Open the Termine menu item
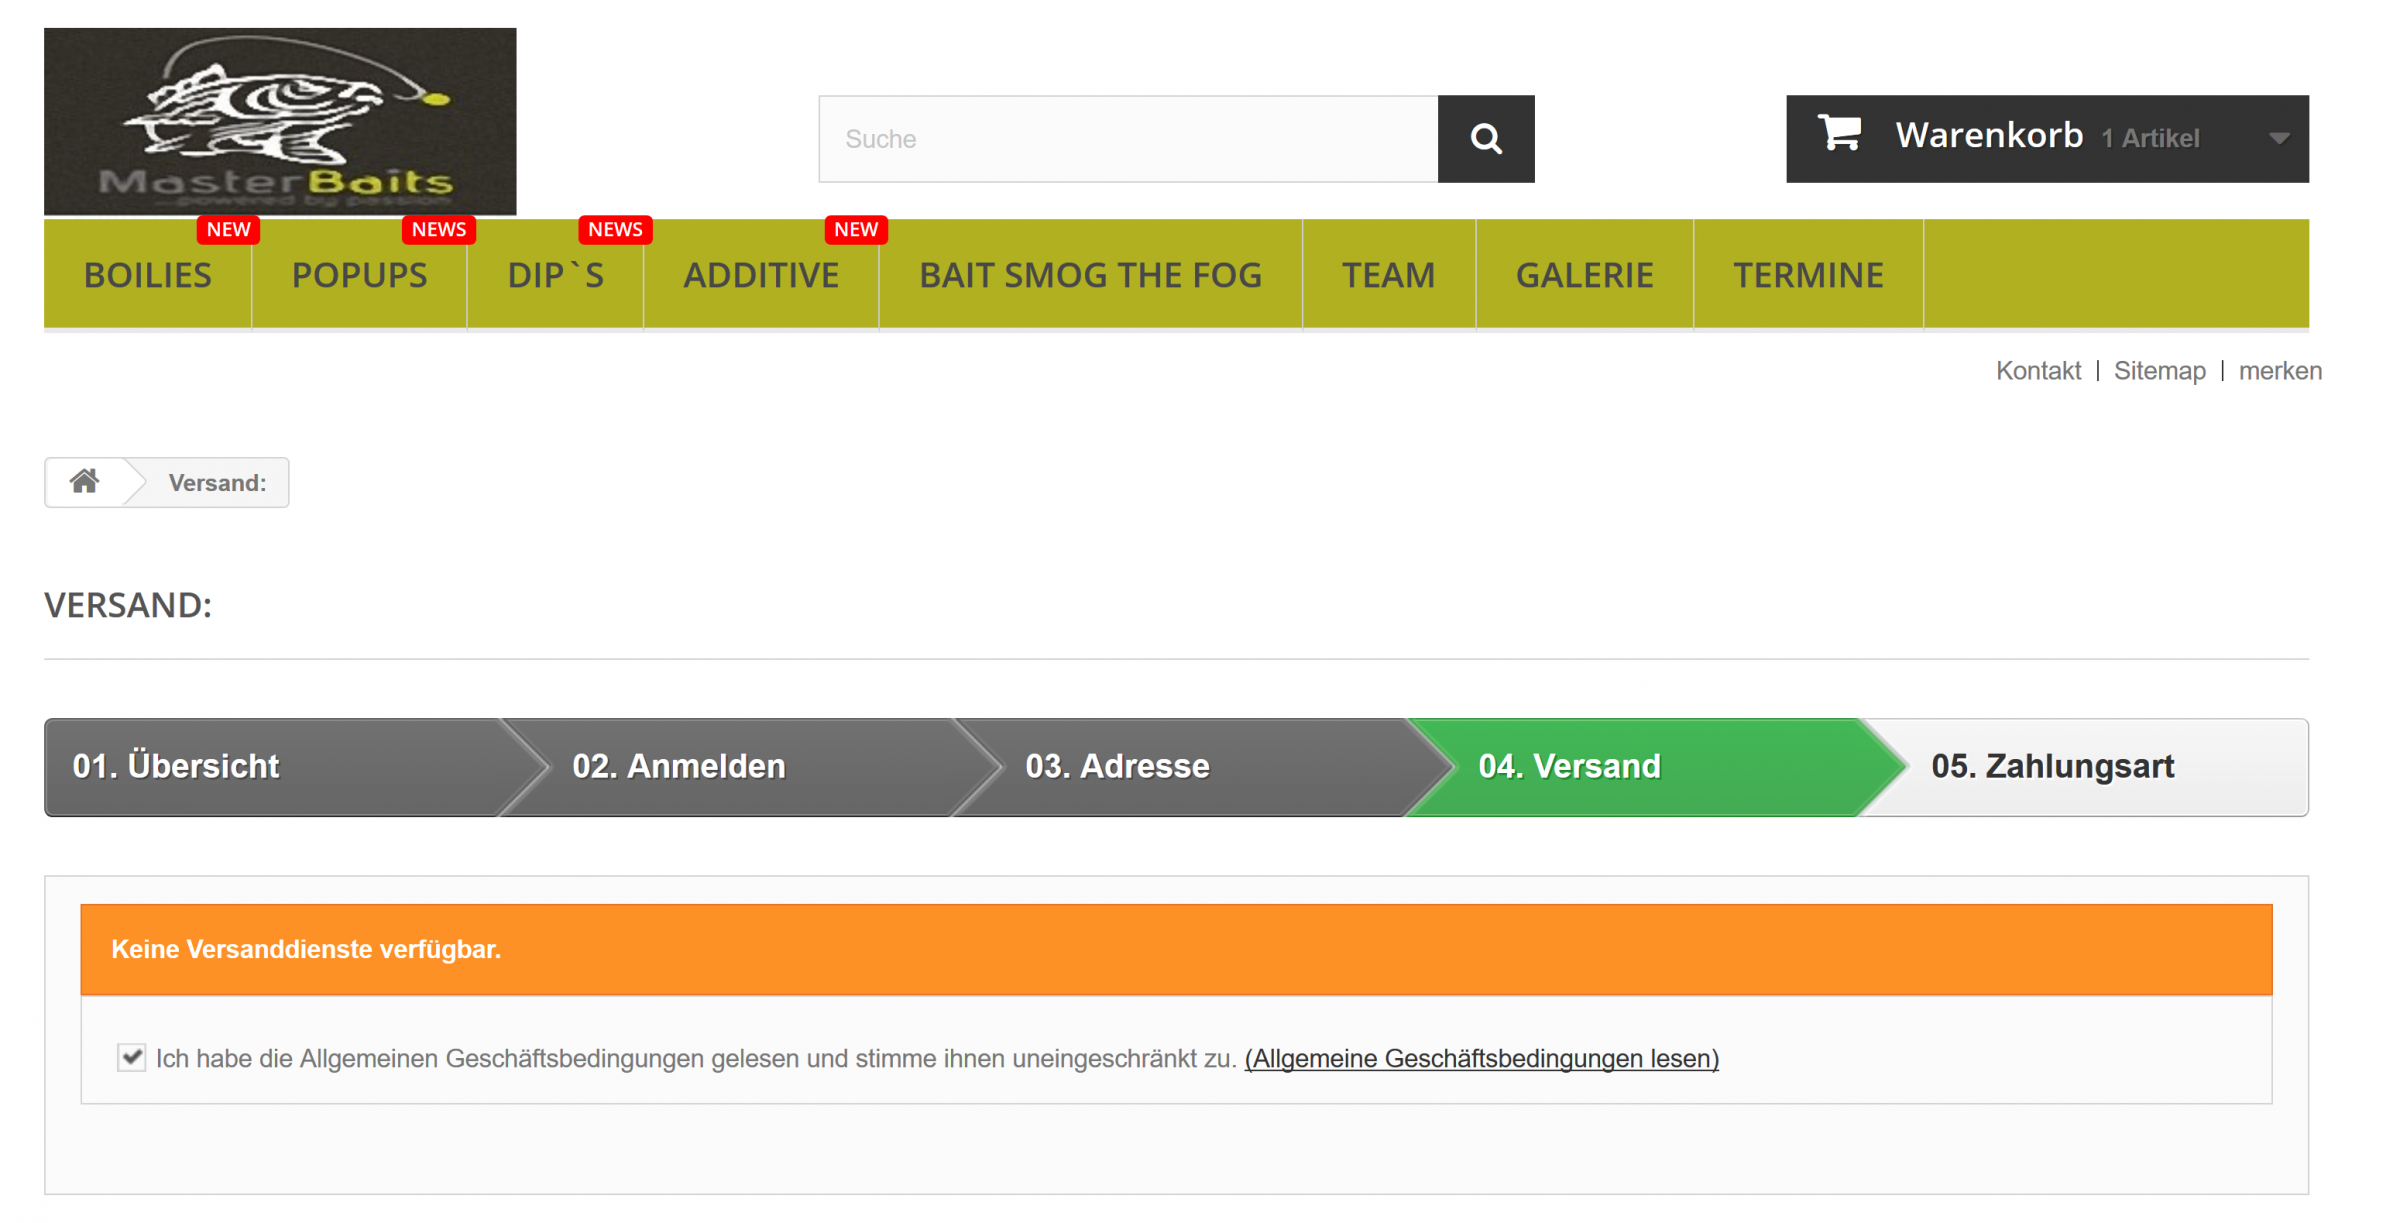Screen dimensions: 2400x1223 [1808, 275]
